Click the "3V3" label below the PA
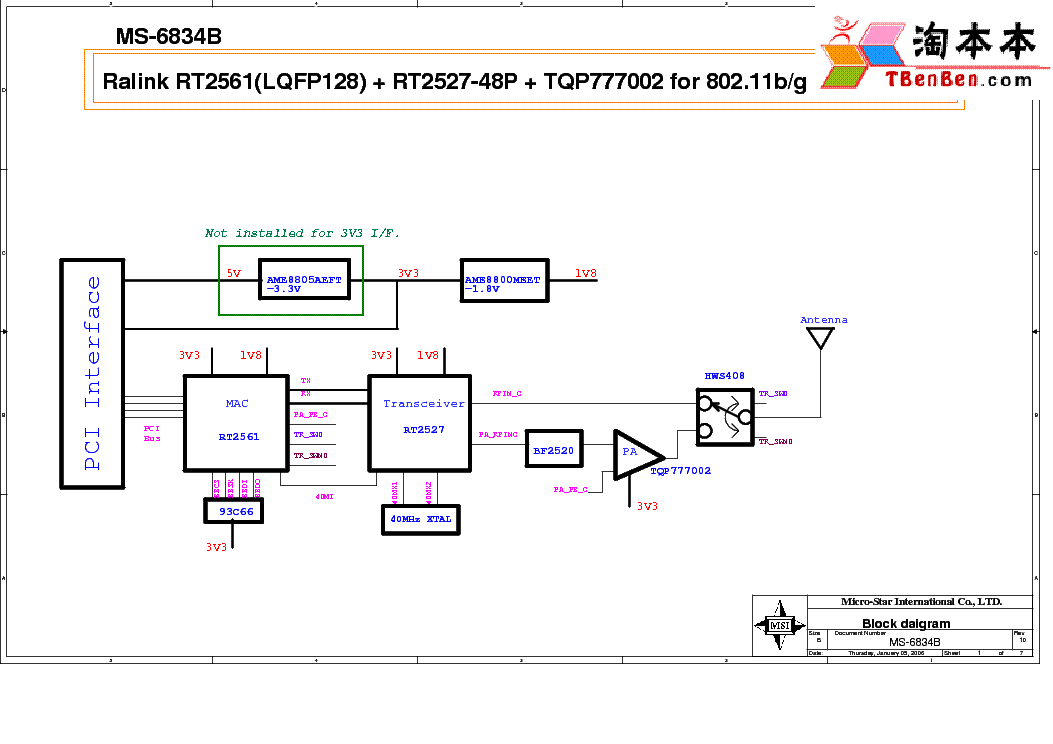This screenshot has height=744, width=1053. (647, 506)
